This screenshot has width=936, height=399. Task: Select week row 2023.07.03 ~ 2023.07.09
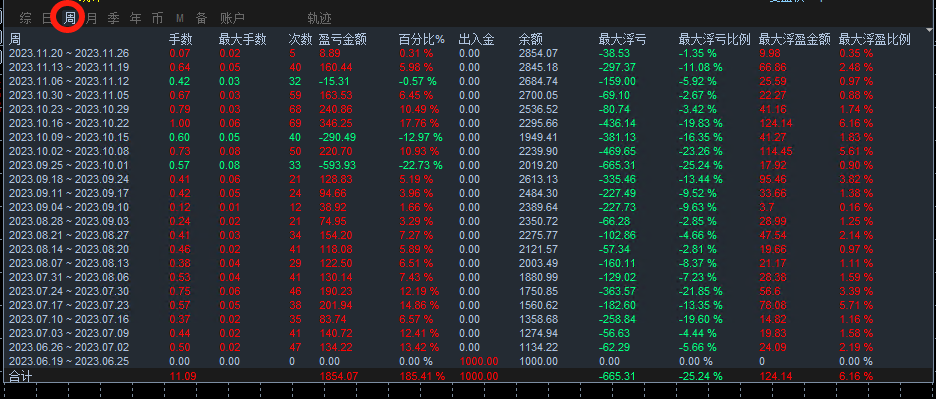tap(468, 333)
